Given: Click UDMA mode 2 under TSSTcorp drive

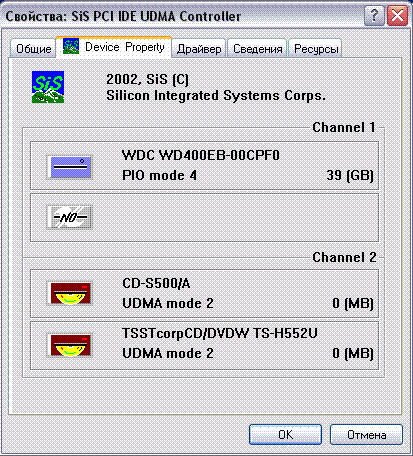Looking at the screenshot, I should coord(168,353).
